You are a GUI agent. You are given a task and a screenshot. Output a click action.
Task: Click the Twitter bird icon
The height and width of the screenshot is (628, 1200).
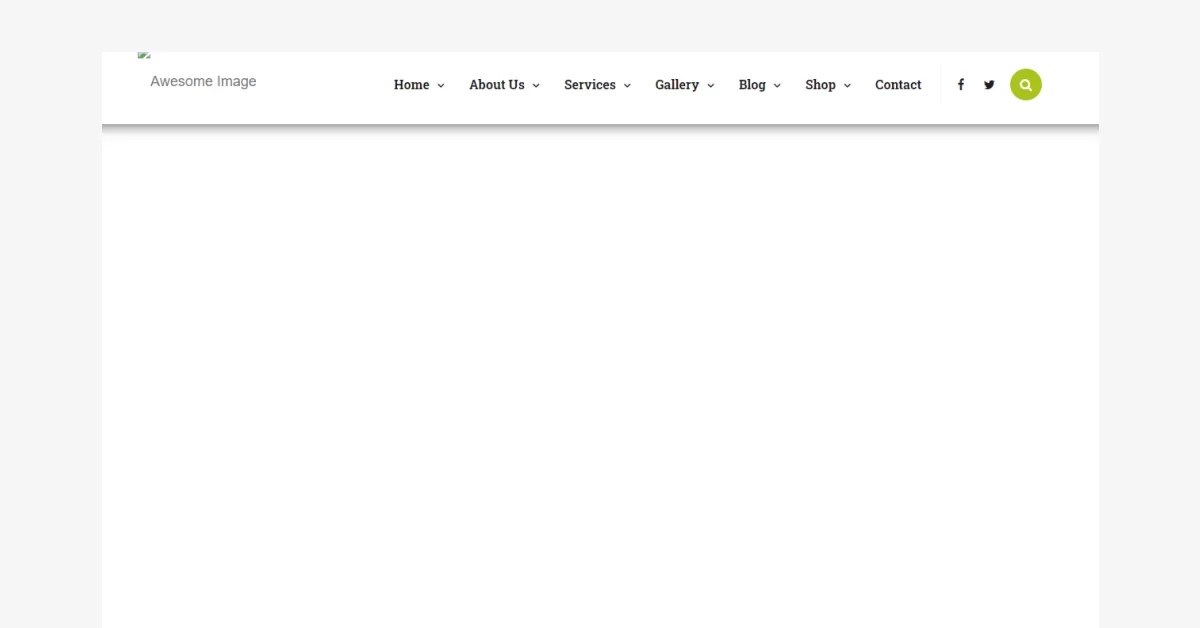(x=989, y=84)
